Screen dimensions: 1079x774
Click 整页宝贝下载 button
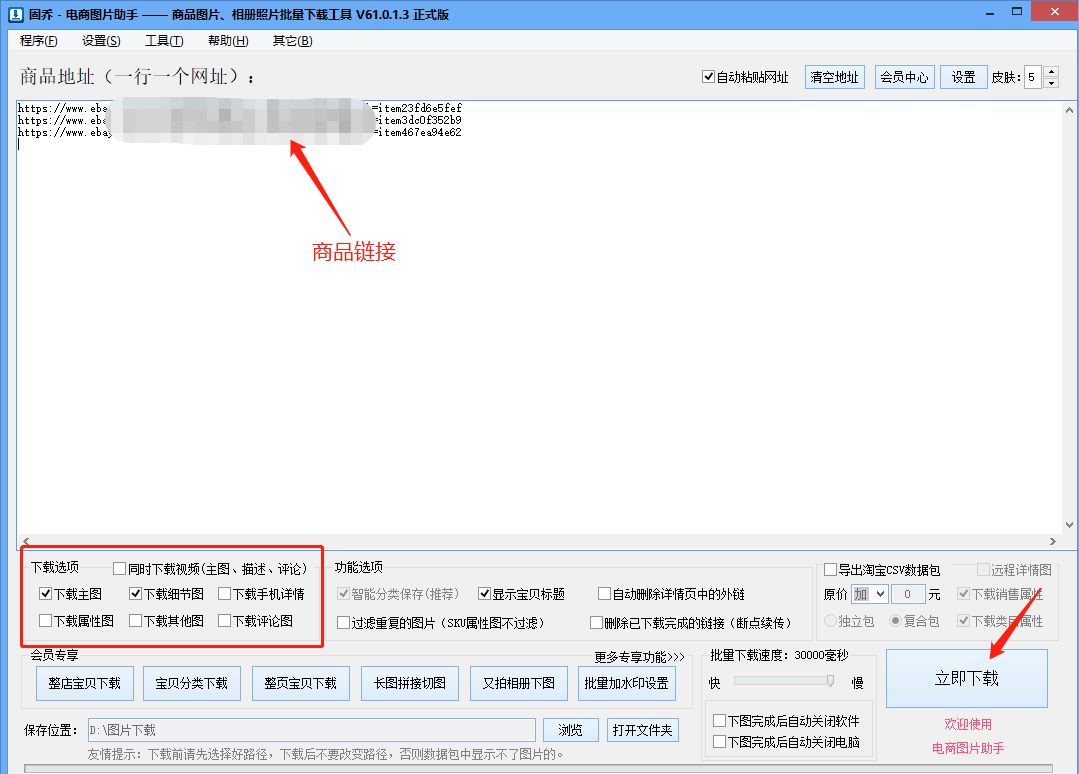[301, 683]
